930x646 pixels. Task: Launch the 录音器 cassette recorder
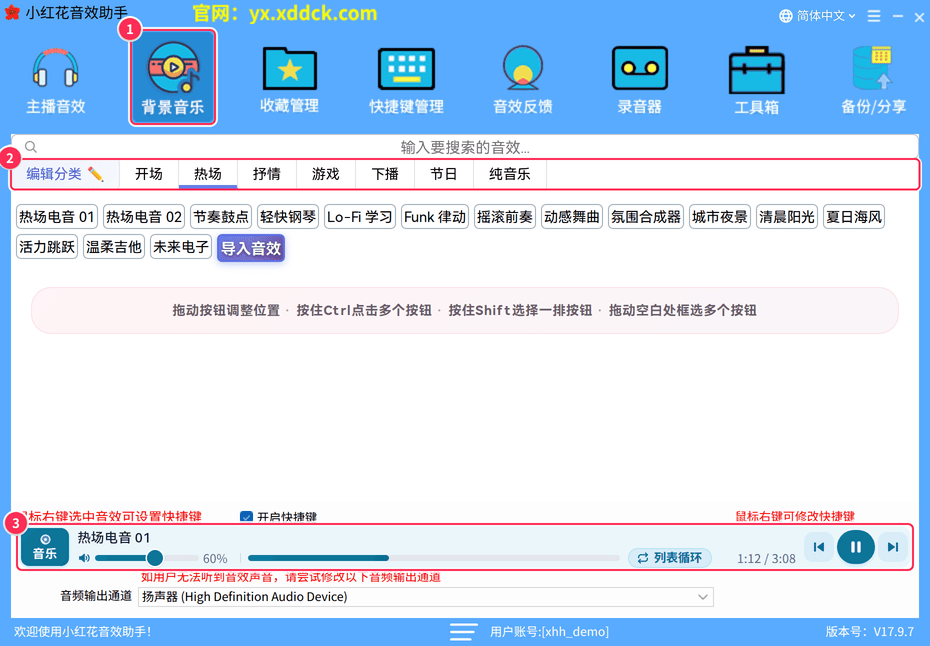[639, 80]
